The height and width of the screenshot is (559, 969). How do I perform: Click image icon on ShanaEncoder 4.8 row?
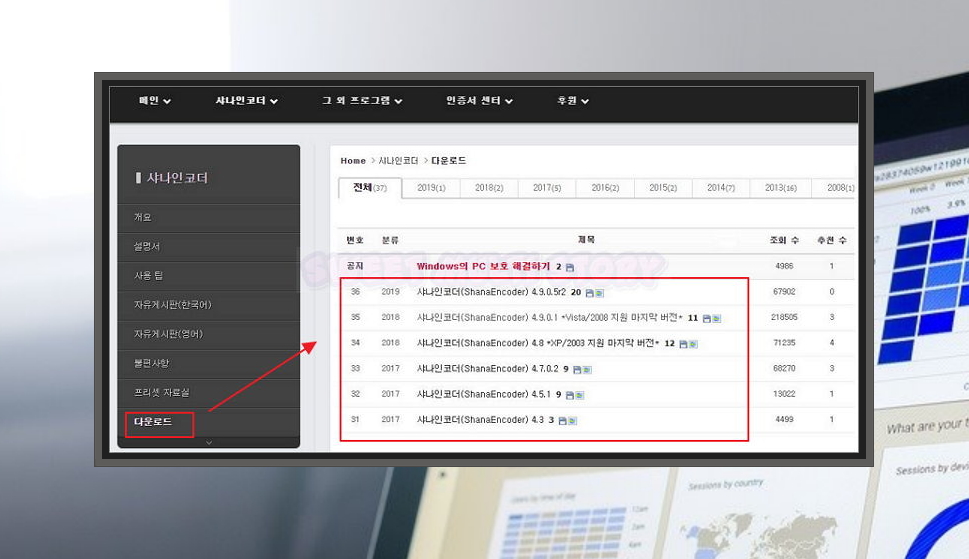click(x=693, y=344)
